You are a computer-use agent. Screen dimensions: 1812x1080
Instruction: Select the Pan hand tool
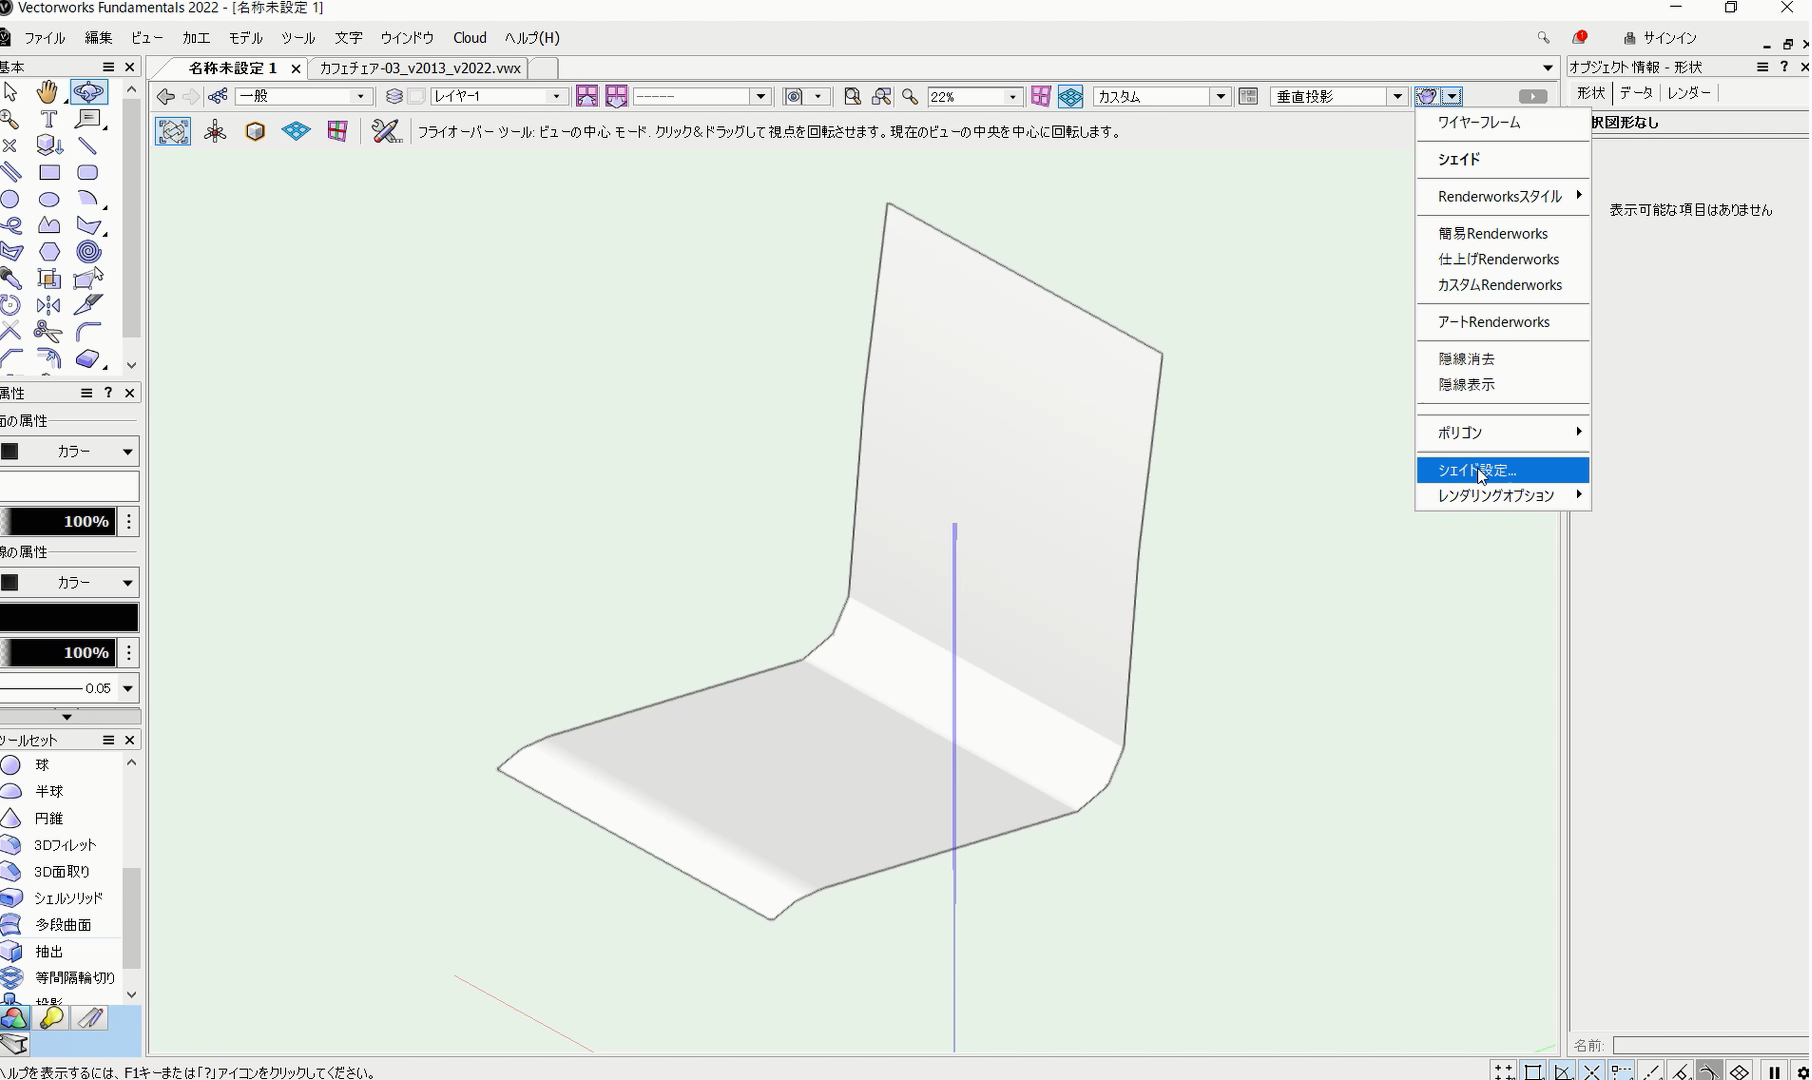(x=48, y=92)
